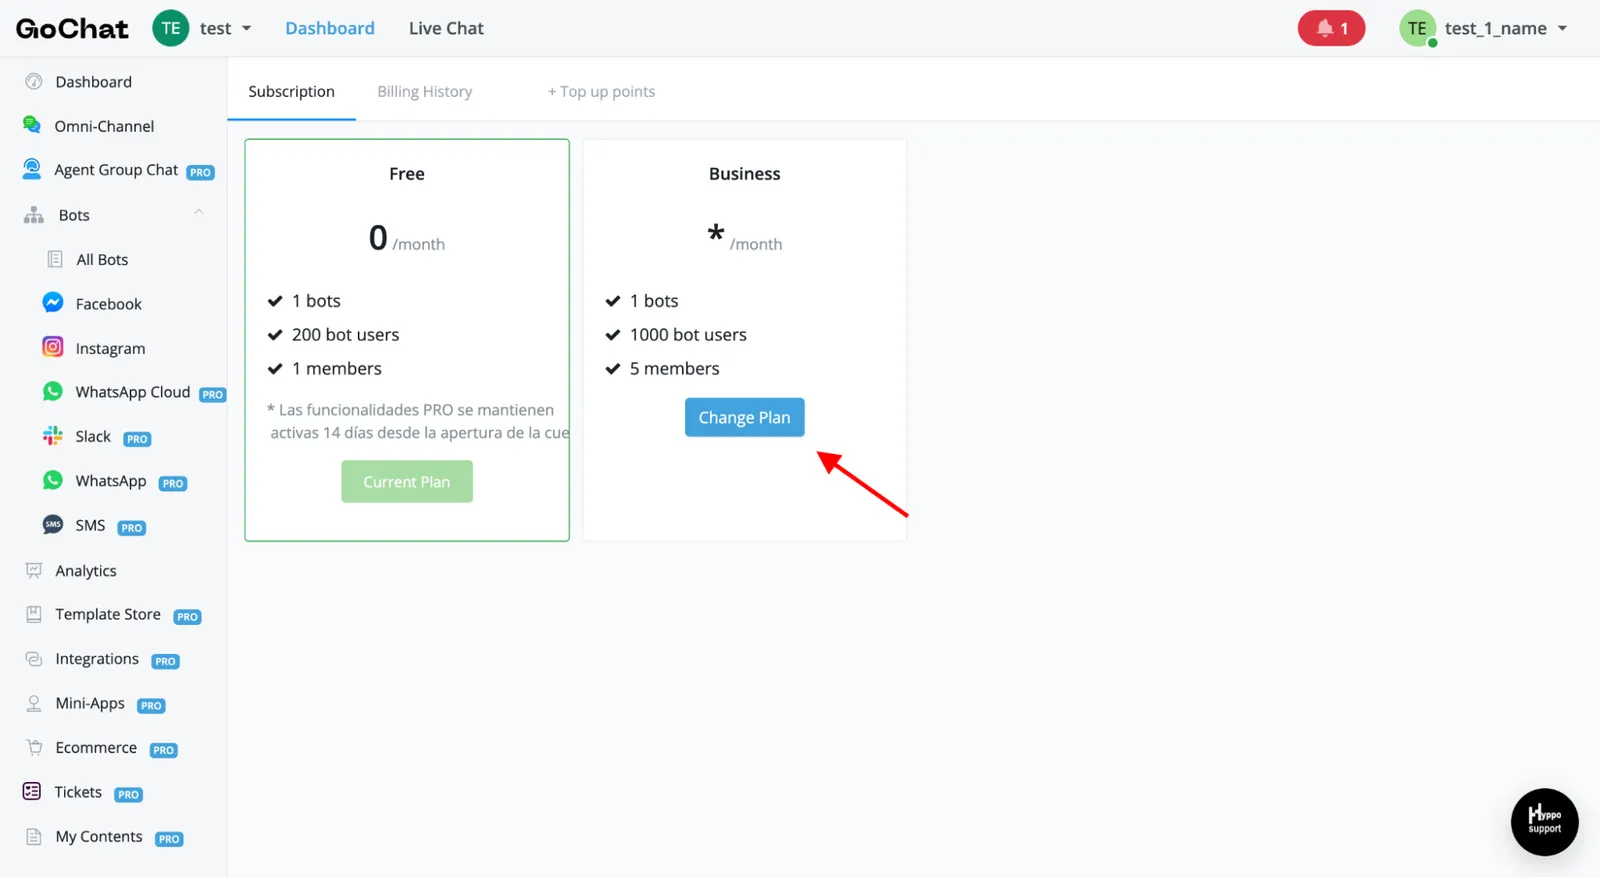Go to Live Chat

click(x=446, y=29)
